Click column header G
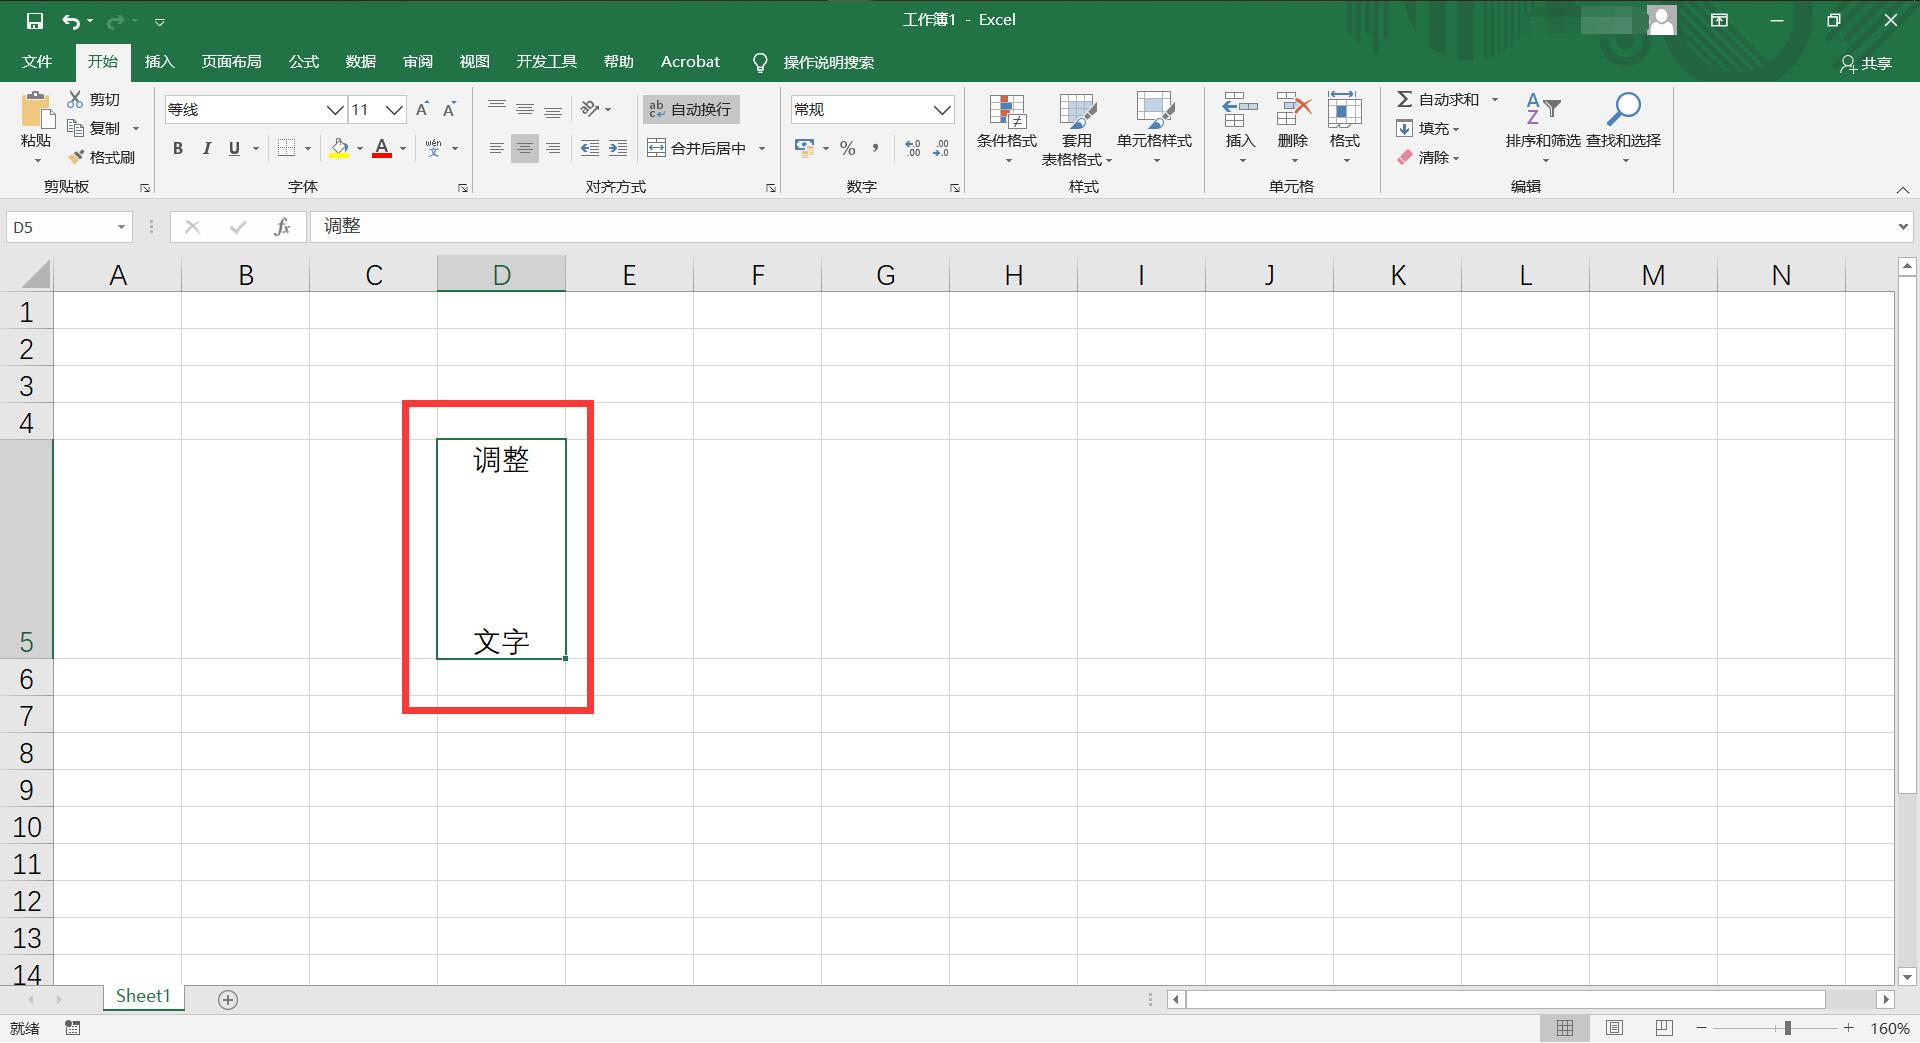Image resolution: width=1920 pixels, height=1043 pixels. [x=885, y=275]
